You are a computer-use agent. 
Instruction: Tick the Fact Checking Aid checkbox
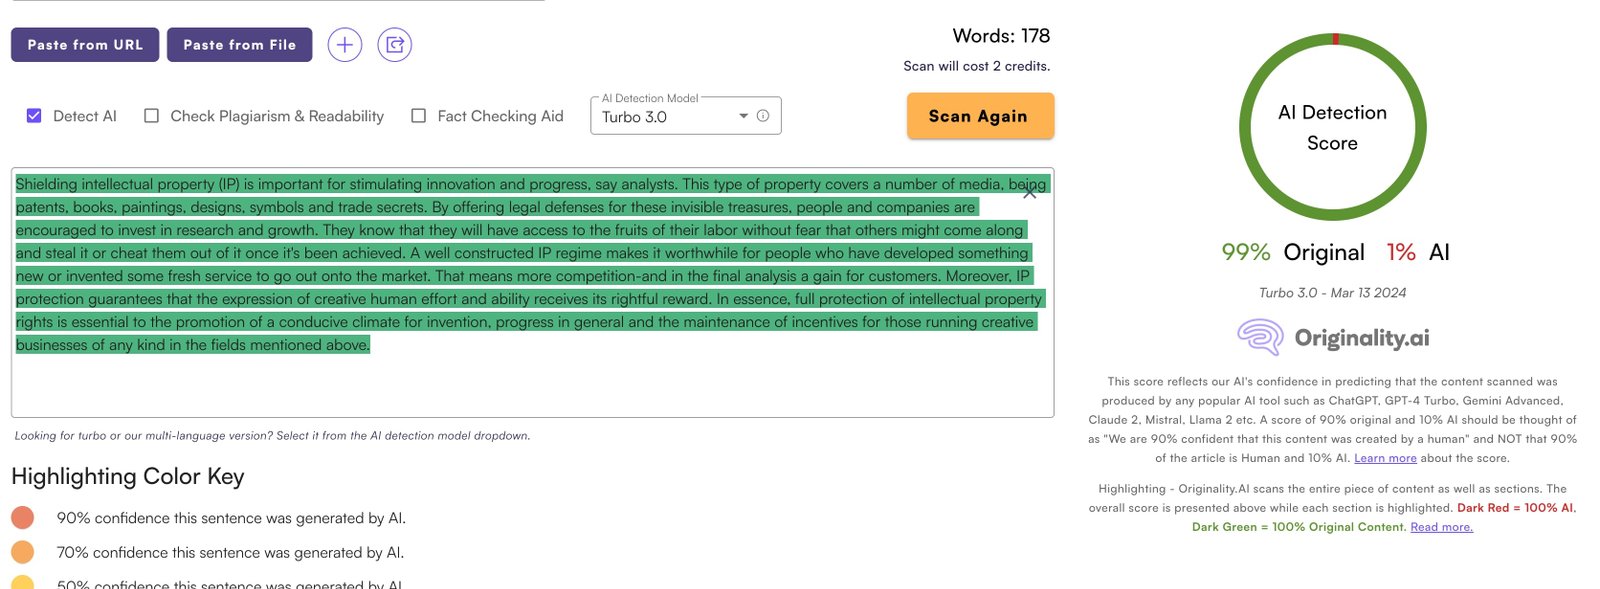tap(419, 116)
